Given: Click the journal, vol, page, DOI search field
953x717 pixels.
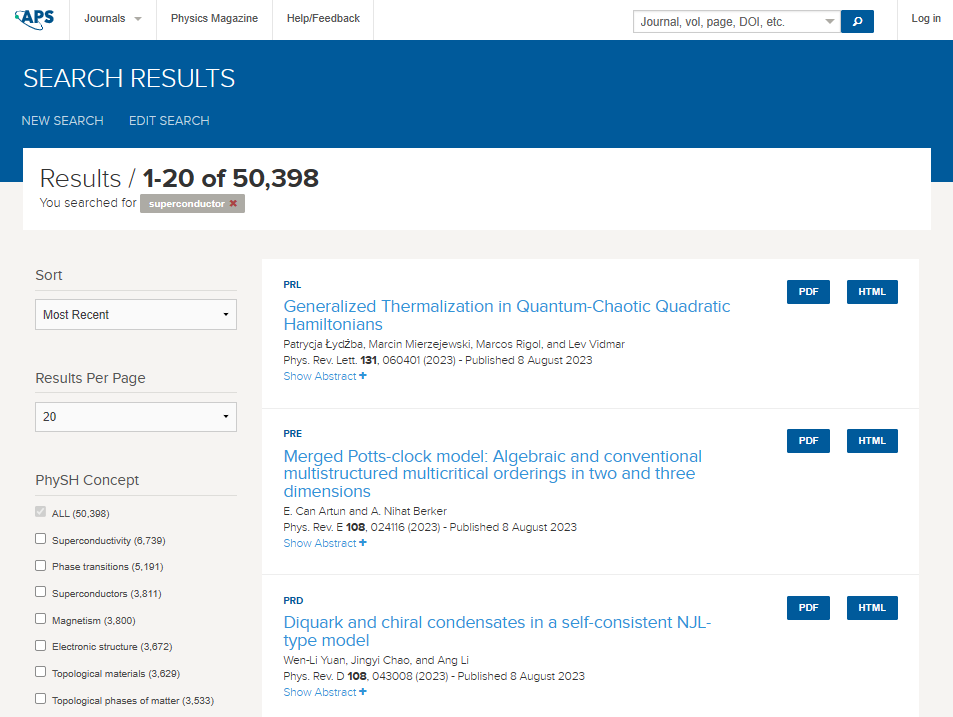Looking at the screenshot, I should tap(728, 21).
